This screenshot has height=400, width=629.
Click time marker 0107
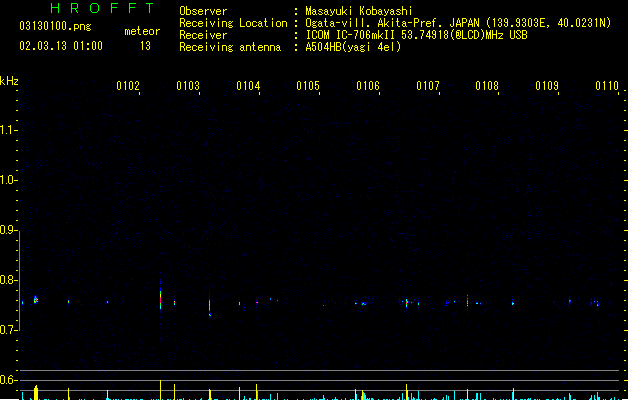click(428, 86)
